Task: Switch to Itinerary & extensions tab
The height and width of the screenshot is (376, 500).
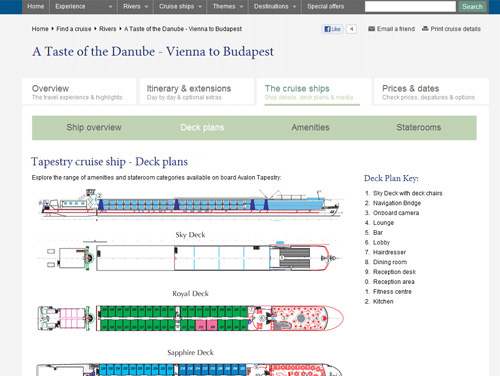Action: 197,92
